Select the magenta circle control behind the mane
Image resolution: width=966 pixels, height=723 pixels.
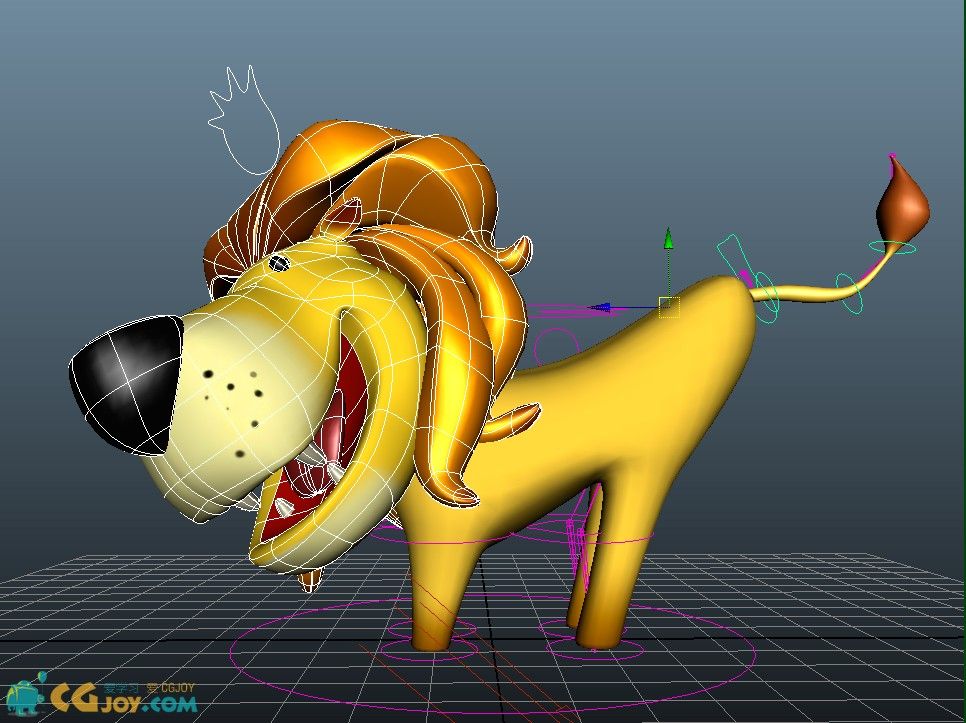click(x=556, y=348)
